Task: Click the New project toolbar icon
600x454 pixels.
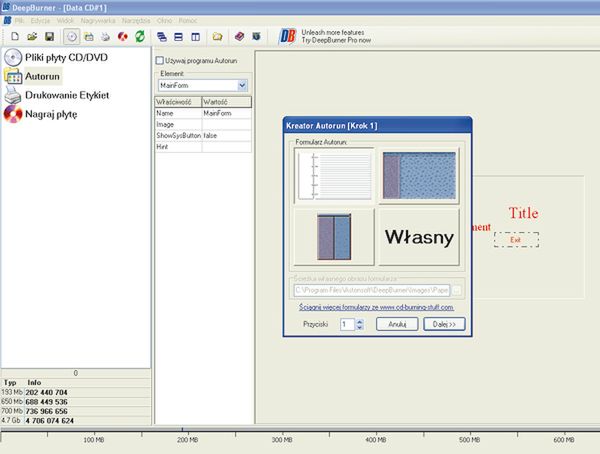Action: point(11,36)
